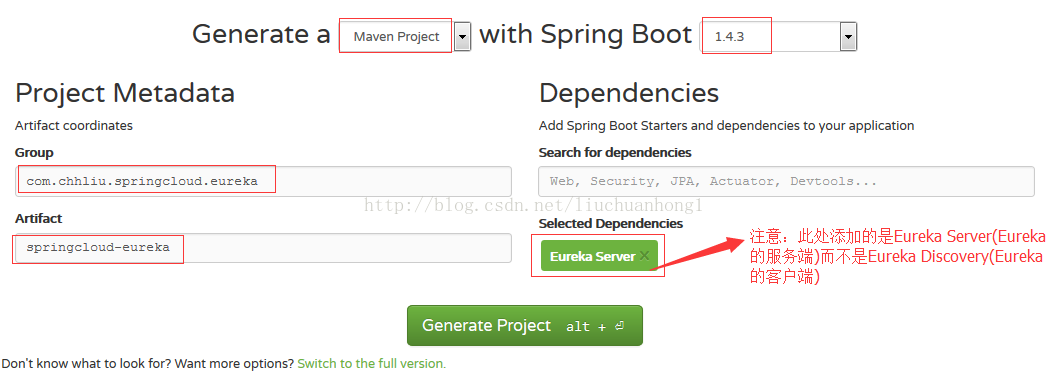Image resolution: width=1050 pixels, height=389 pixels.
Task: Click the Selected Dependencies label
Action: [611, 223]
